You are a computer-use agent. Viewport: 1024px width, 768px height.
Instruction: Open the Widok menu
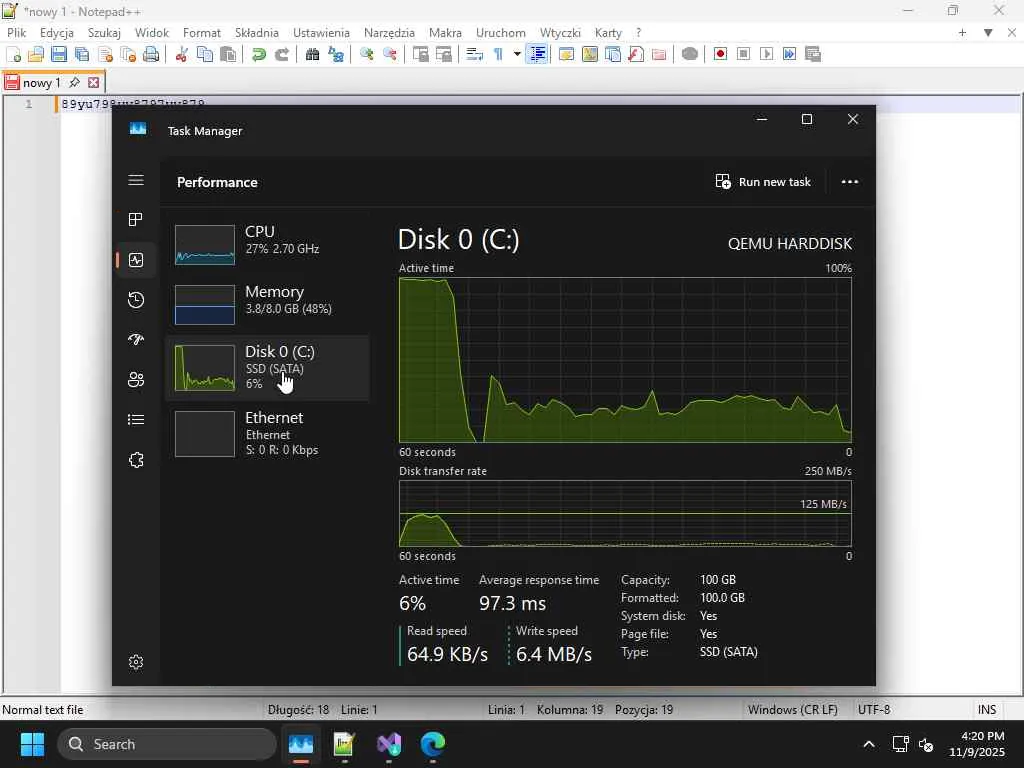[x=152, y=33]
